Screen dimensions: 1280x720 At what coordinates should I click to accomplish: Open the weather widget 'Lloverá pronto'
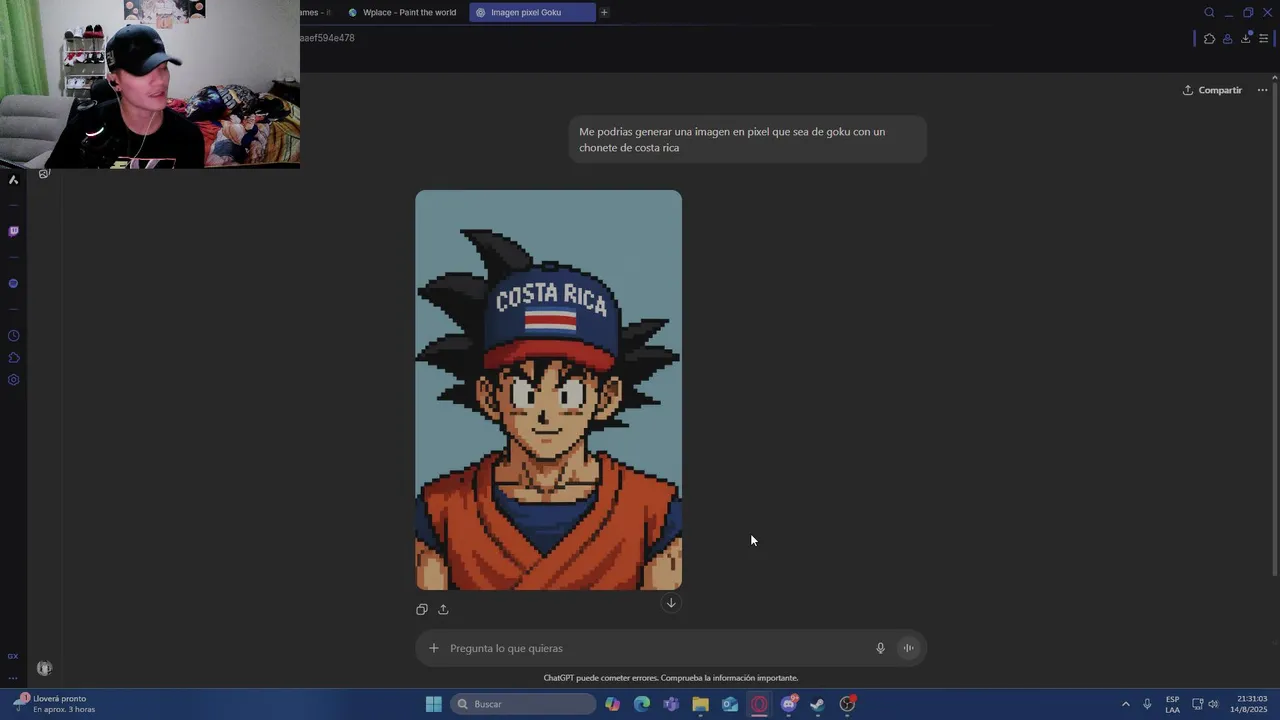pyautogui.click(x=55, y=704)
